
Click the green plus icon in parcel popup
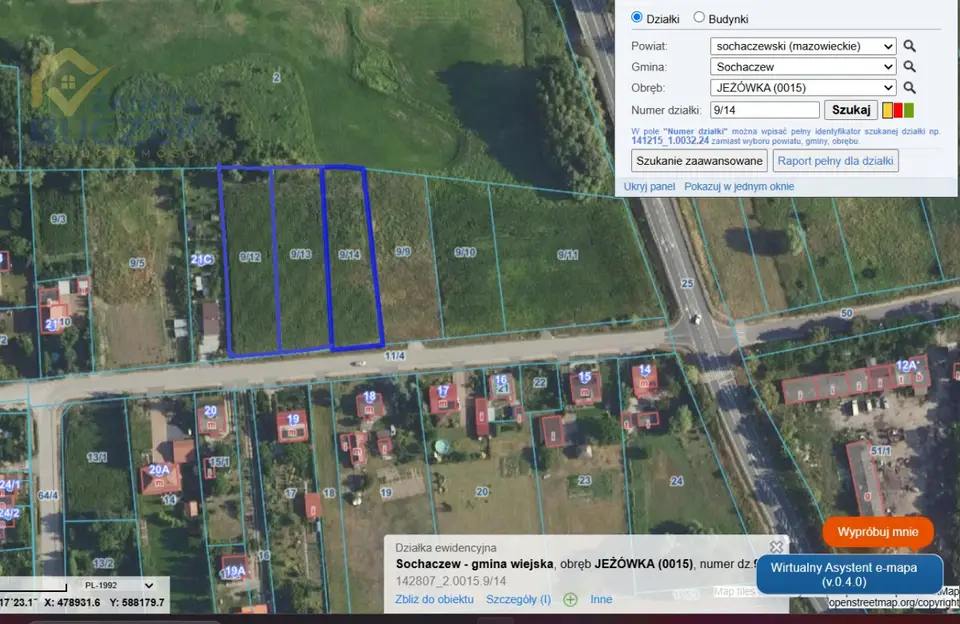point(570,600)
